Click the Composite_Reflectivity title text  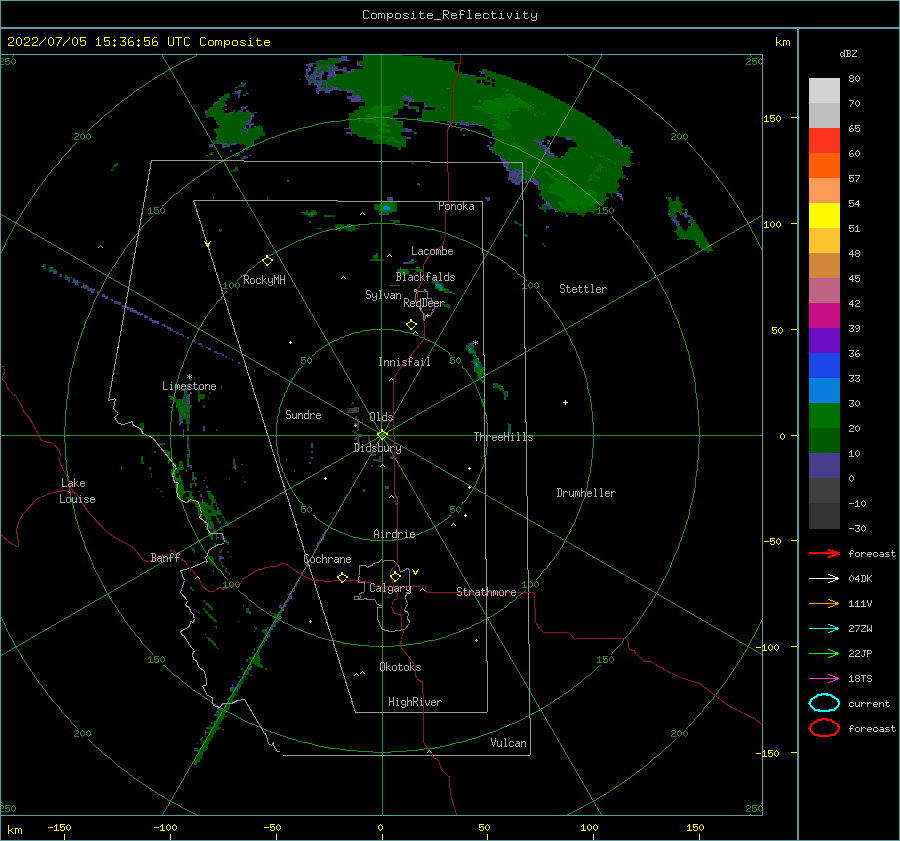449,15
